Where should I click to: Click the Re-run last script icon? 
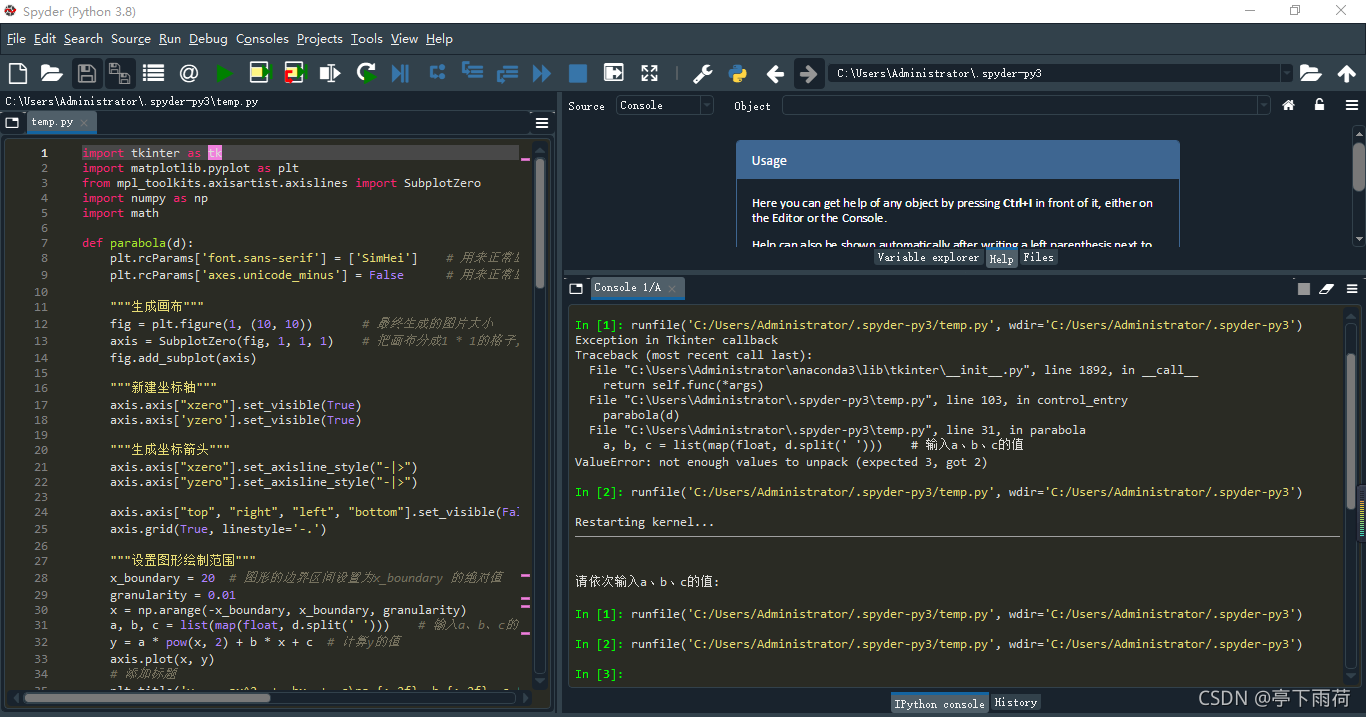[x=366, y=73]
